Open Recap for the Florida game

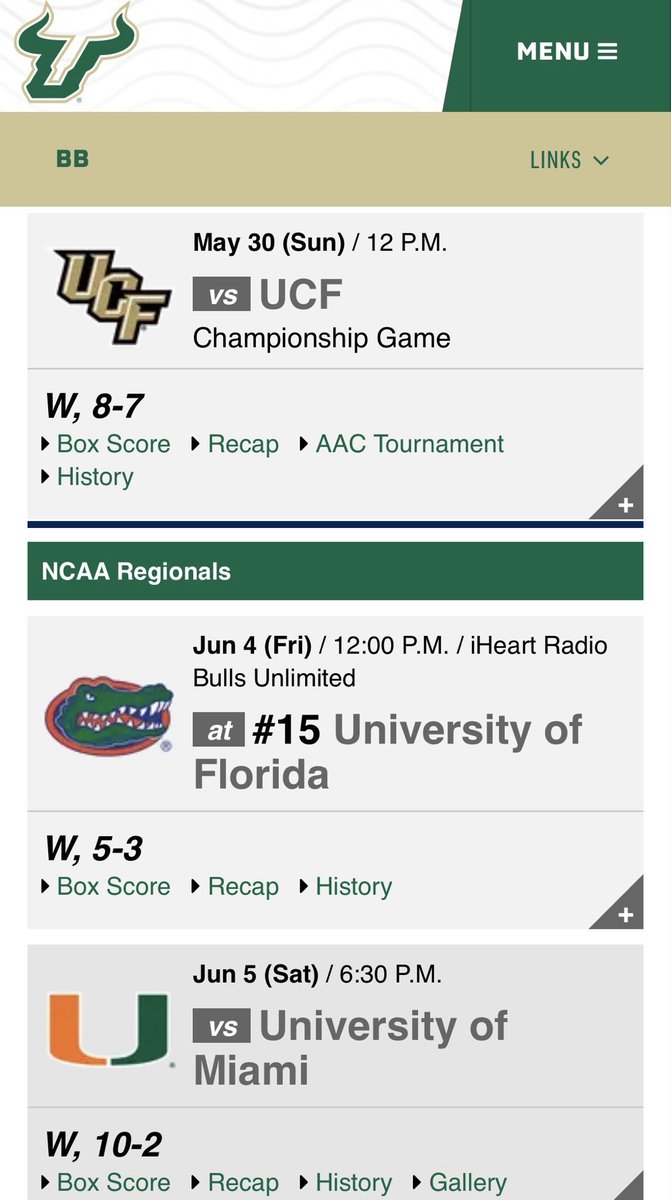point(235,887)
